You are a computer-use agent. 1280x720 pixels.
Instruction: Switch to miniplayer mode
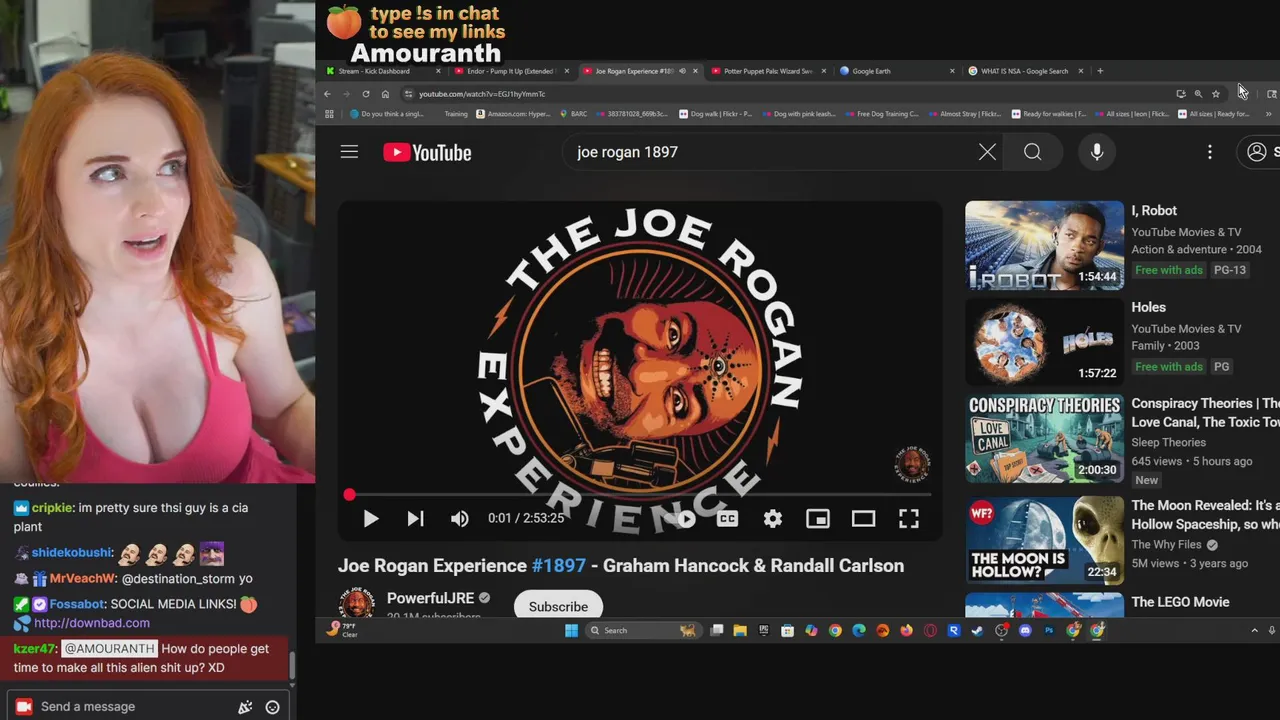pos(818,518)
